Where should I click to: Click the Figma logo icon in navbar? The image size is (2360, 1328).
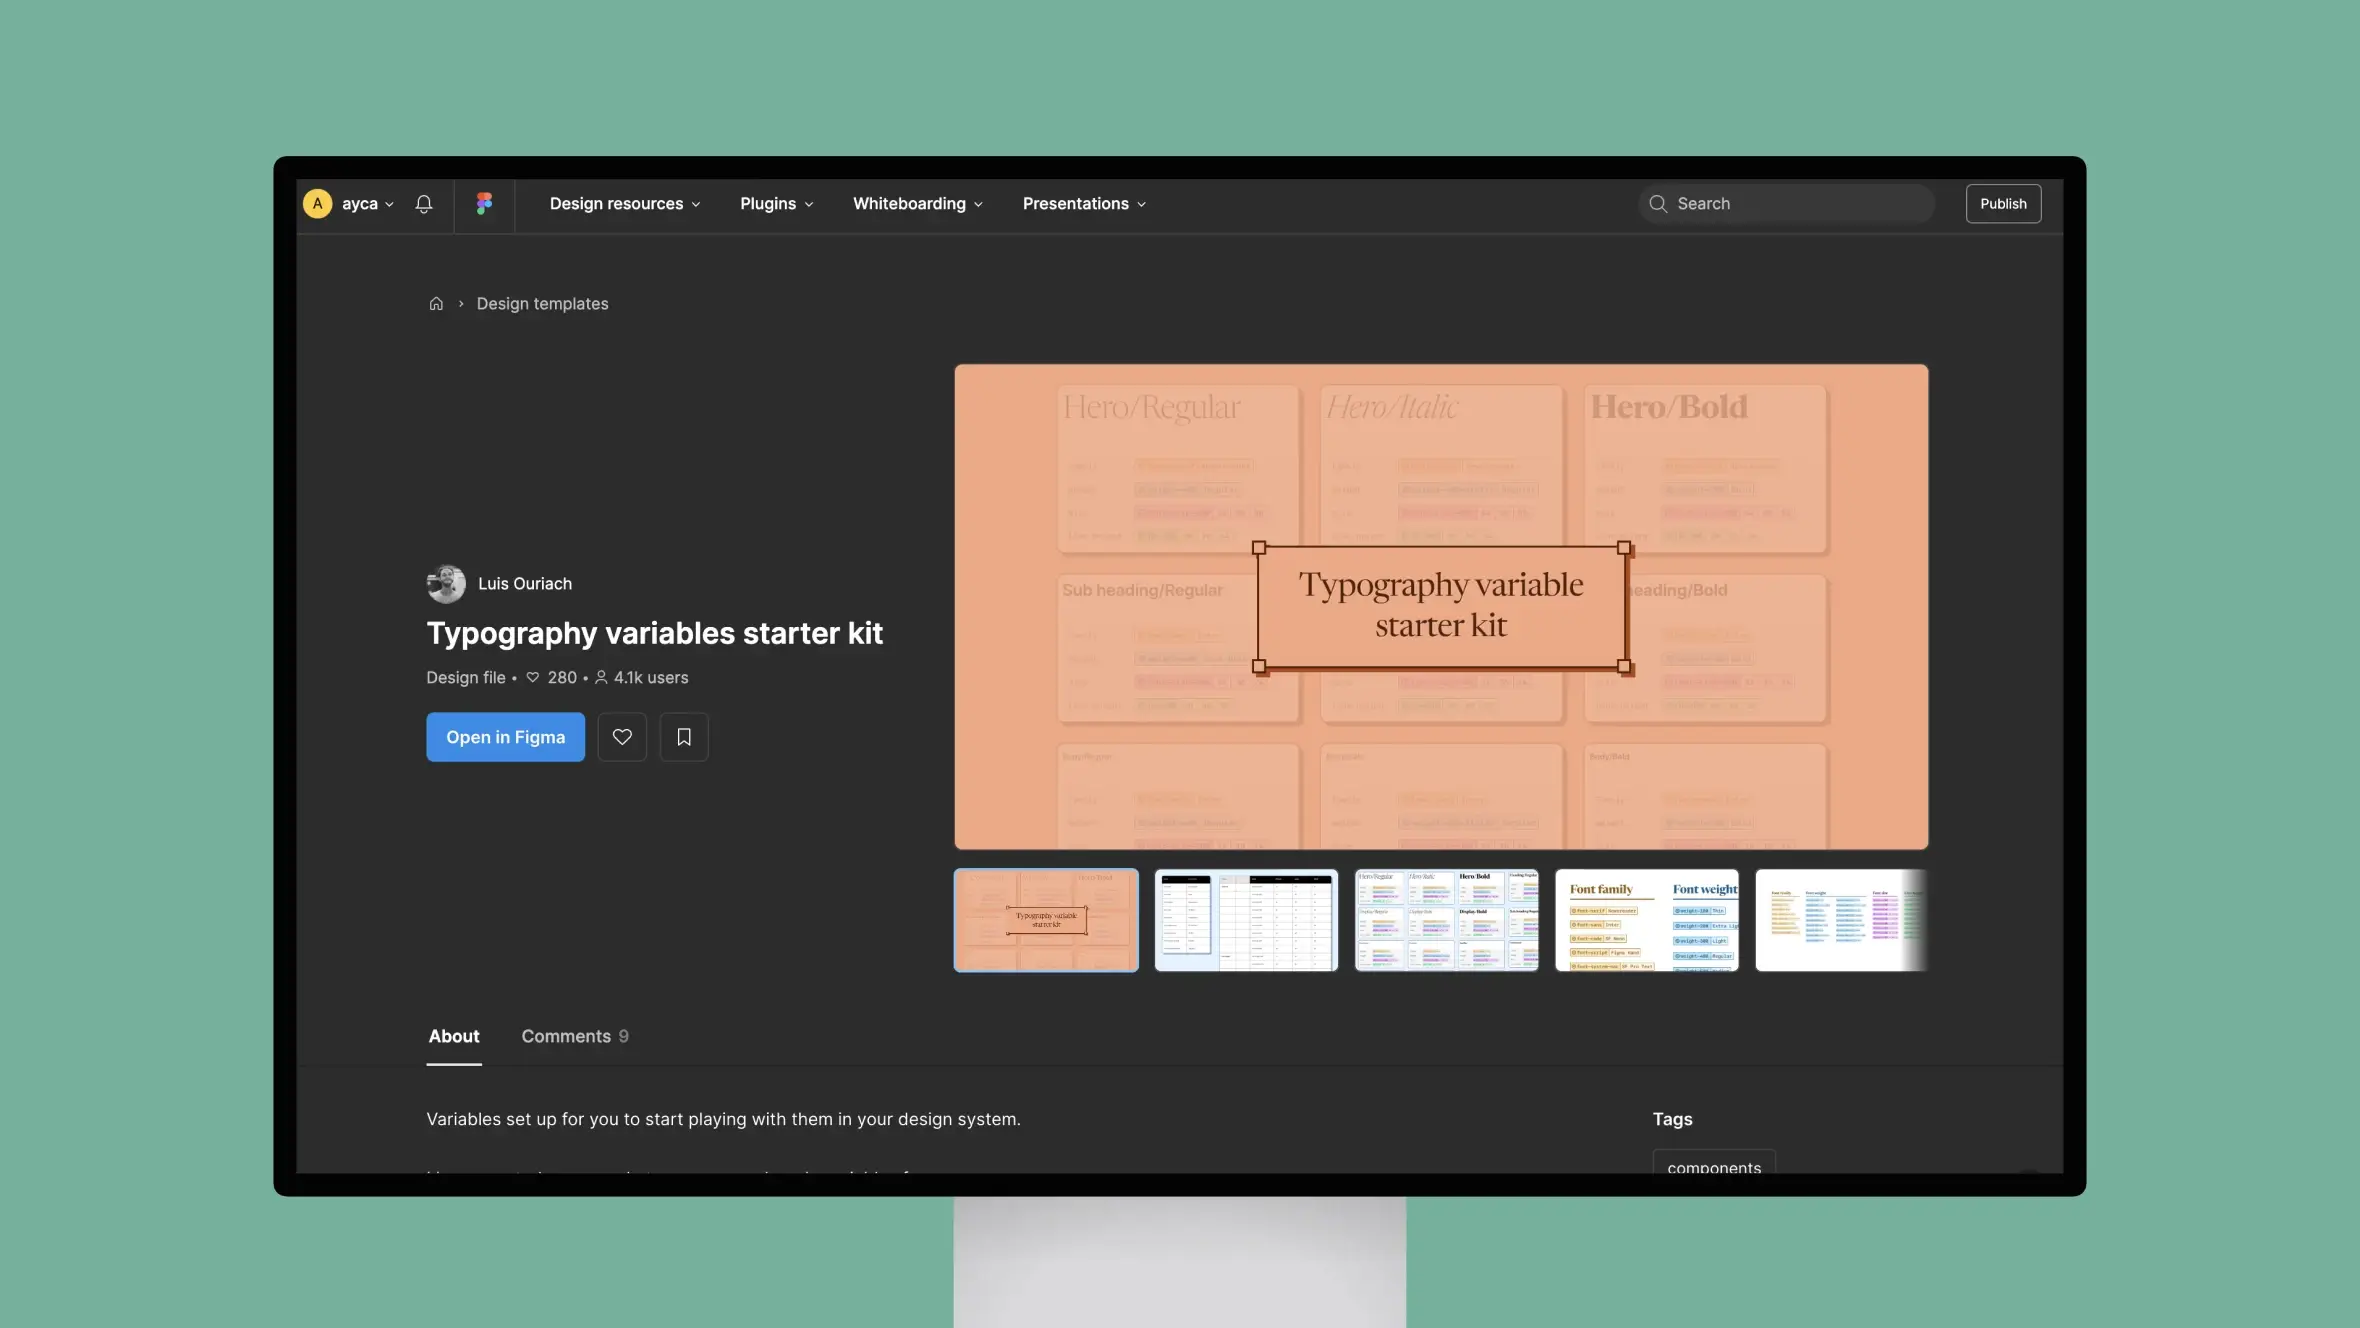pos(483,203)
